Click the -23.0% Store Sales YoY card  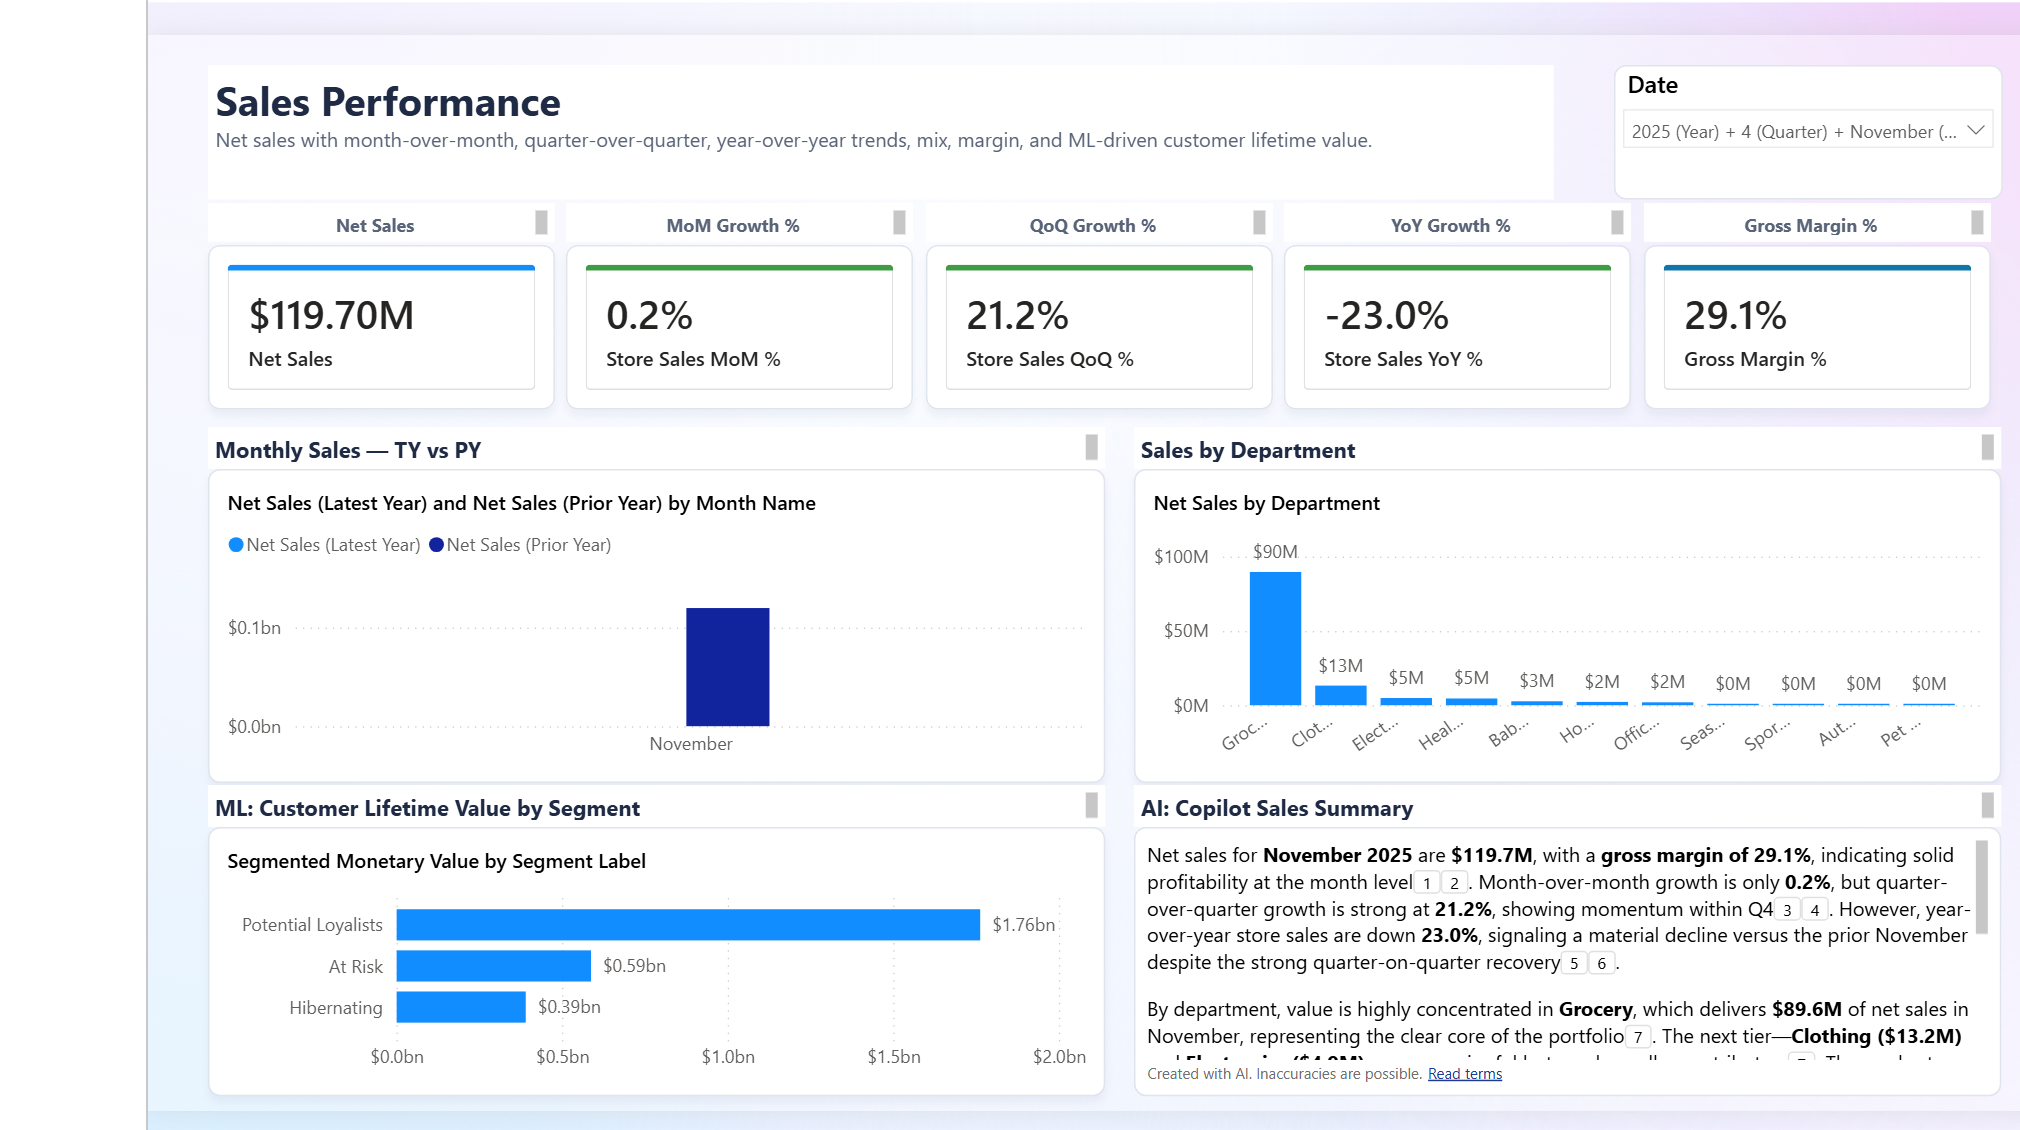pyautogui.click(x=1457, y=328)
